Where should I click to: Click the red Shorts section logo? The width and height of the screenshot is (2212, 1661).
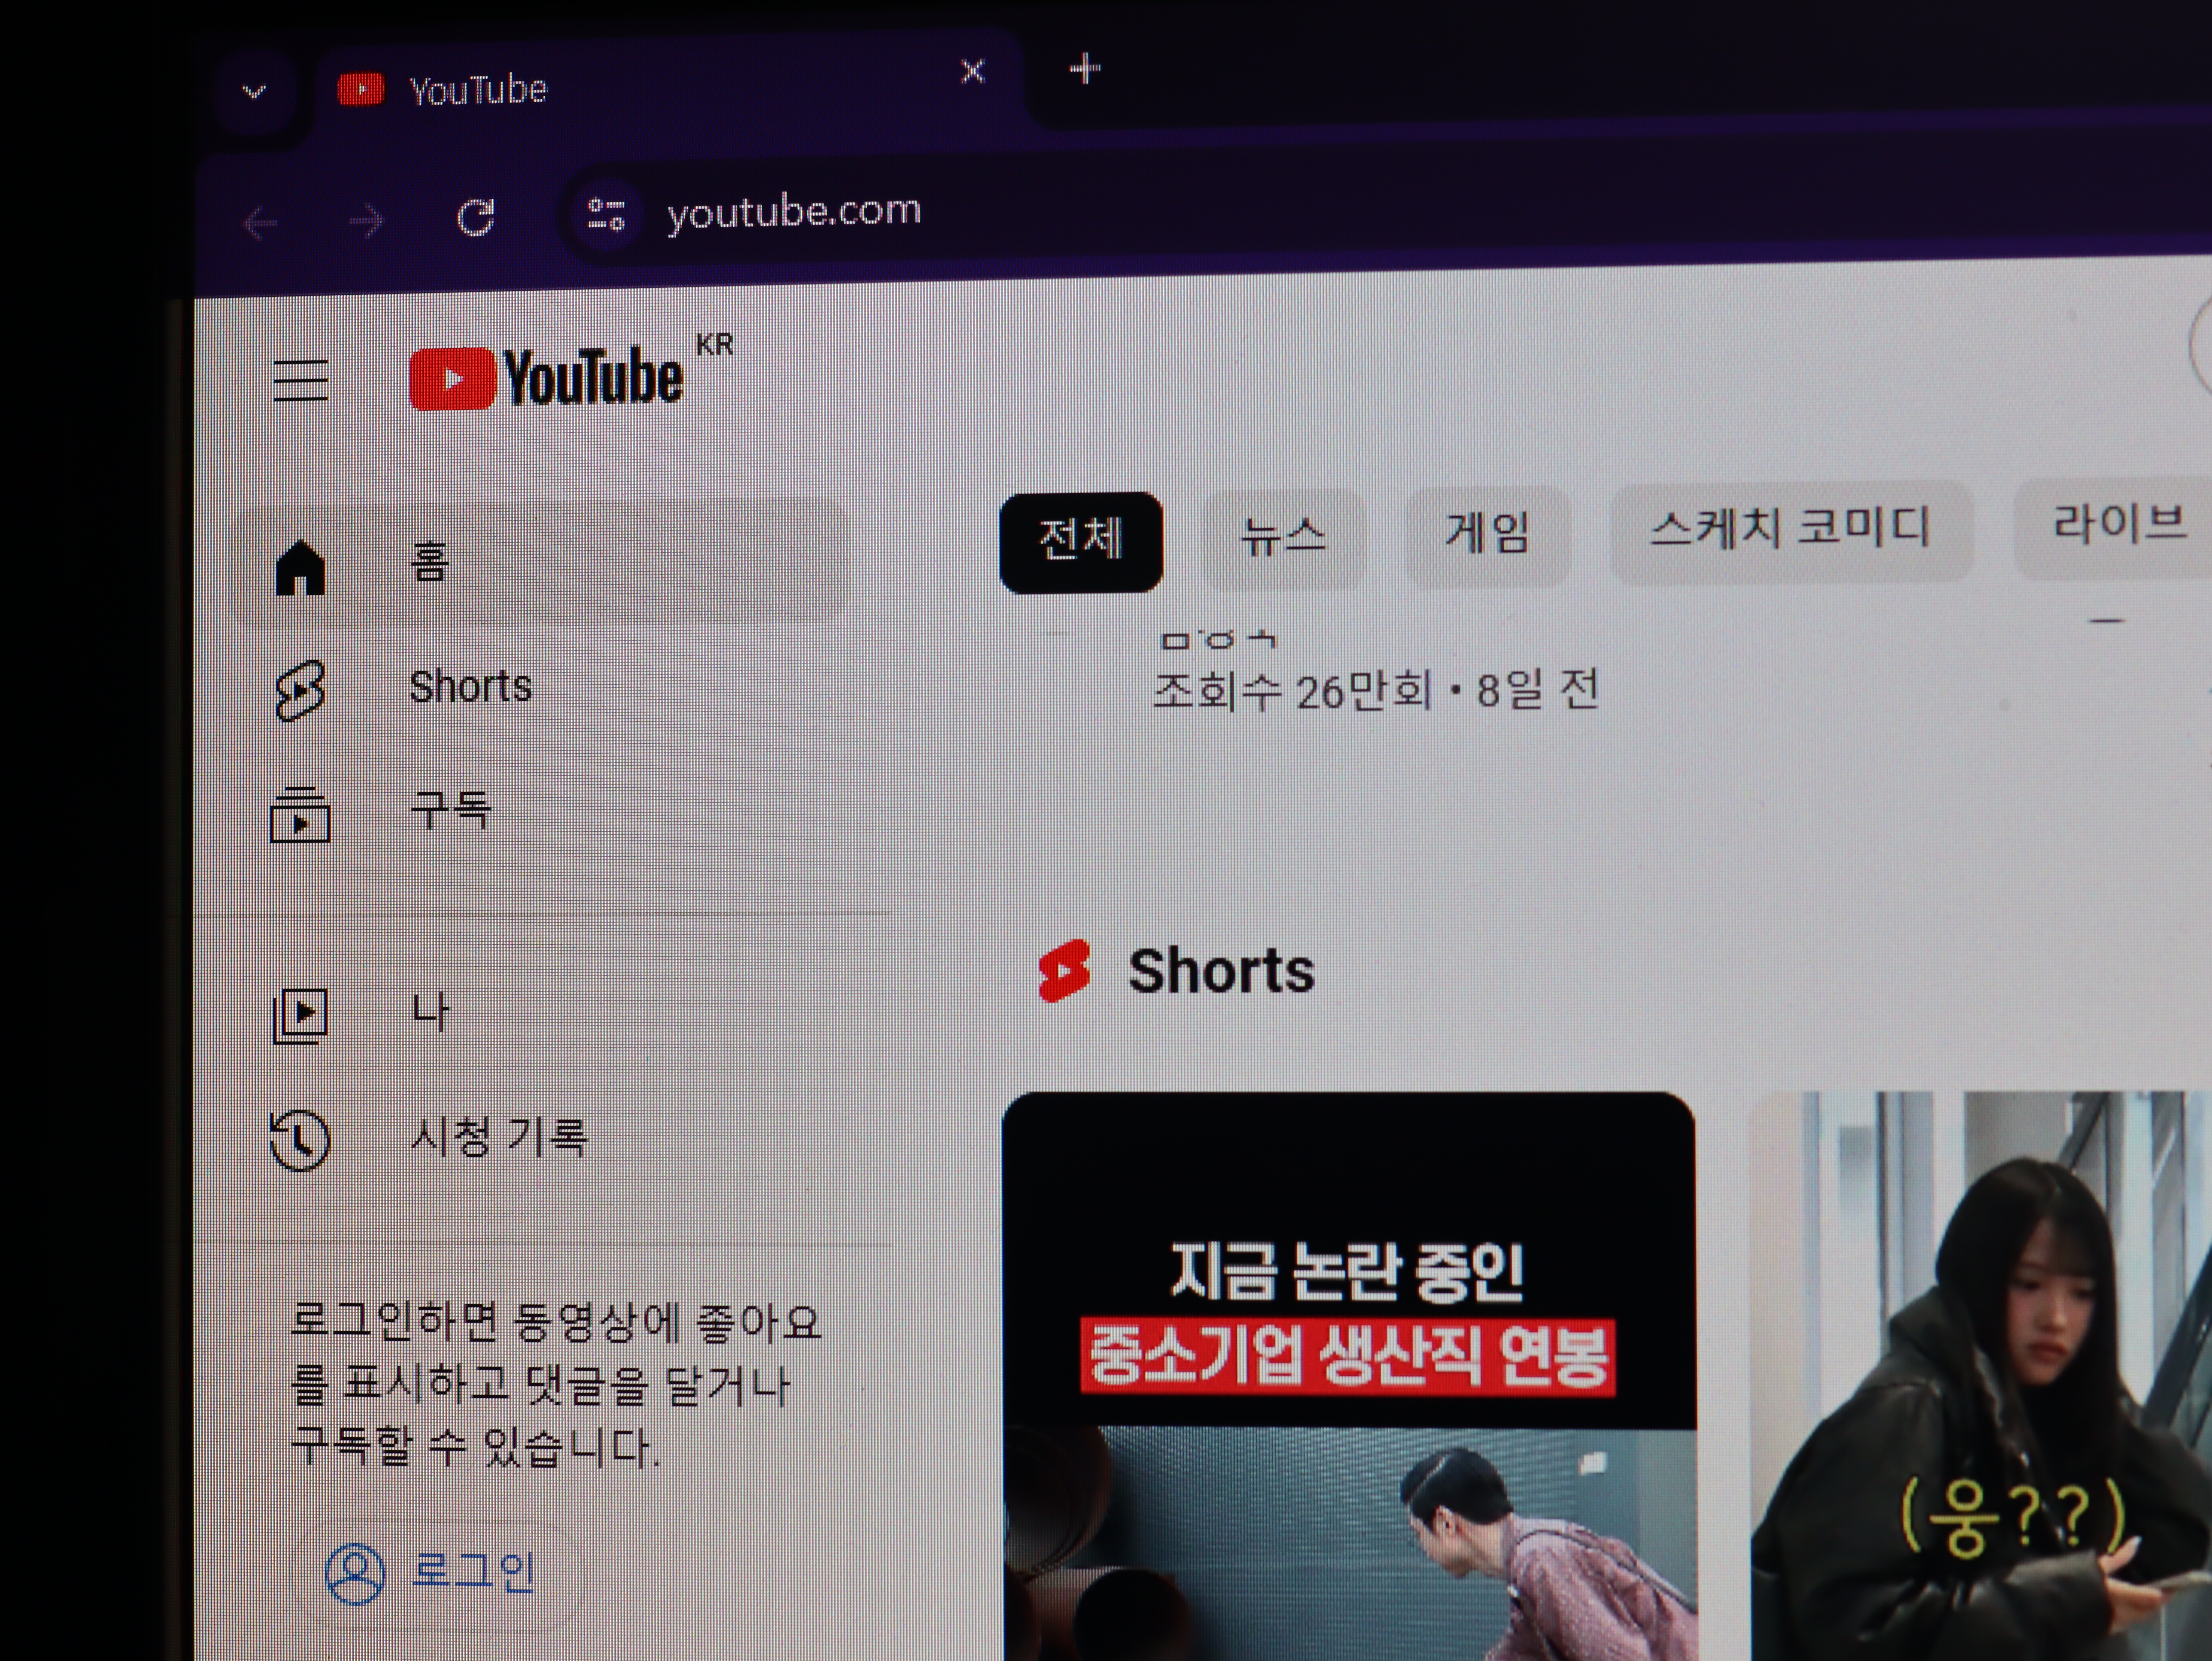coord(1064,971)
